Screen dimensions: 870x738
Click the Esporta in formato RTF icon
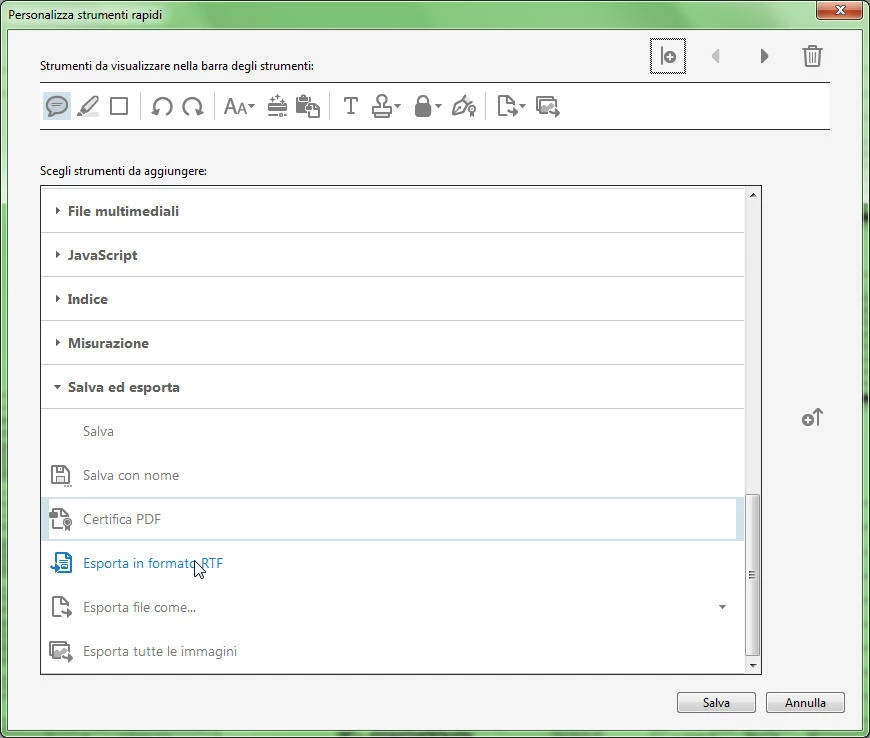pos(61,563)
